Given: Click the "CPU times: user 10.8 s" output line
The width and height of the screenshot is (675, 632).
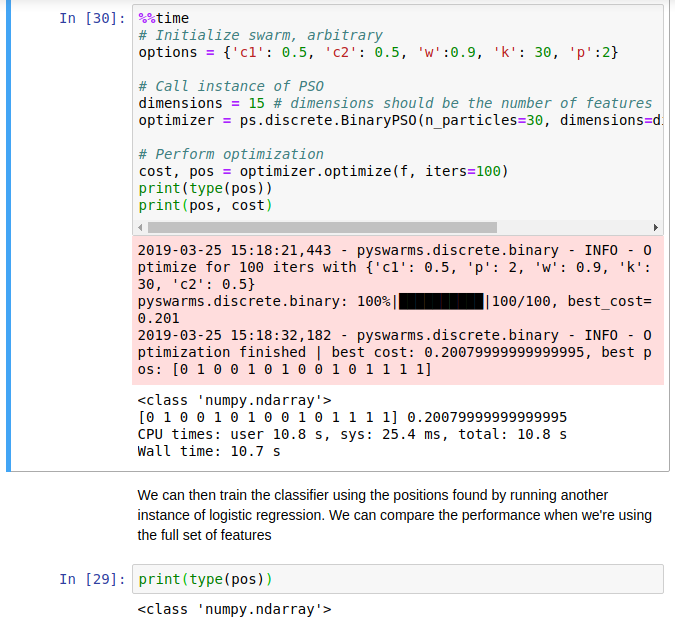Looking at the screenshot, I should (352, 434).
